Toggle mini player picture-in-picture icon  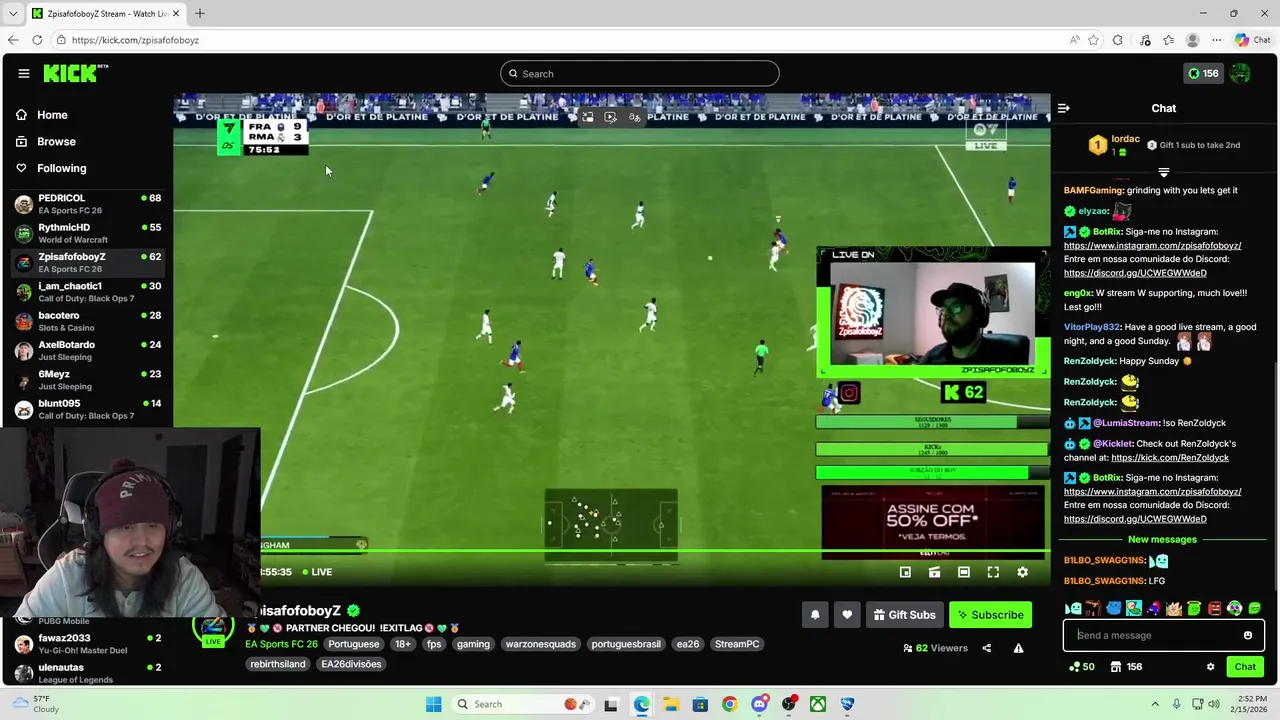[905, 572]
